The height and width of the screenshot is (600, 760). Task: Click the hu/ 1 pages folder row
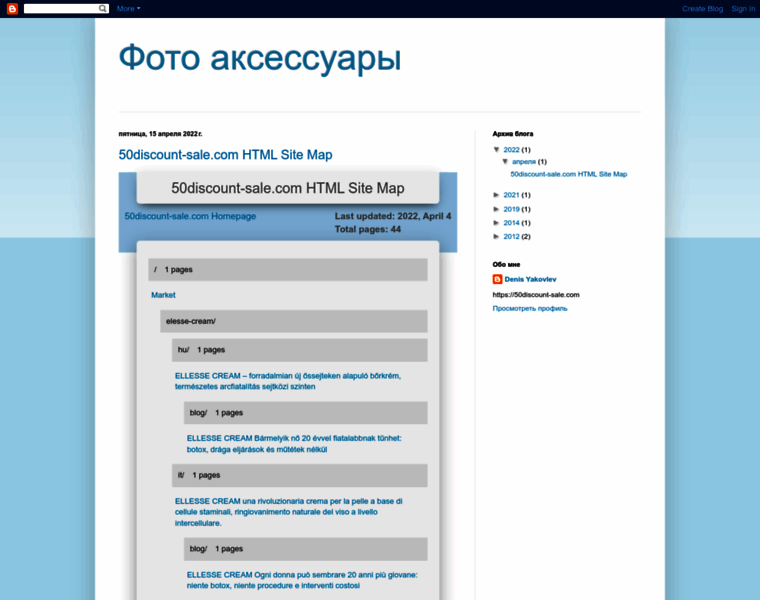(x=300, y=350)
